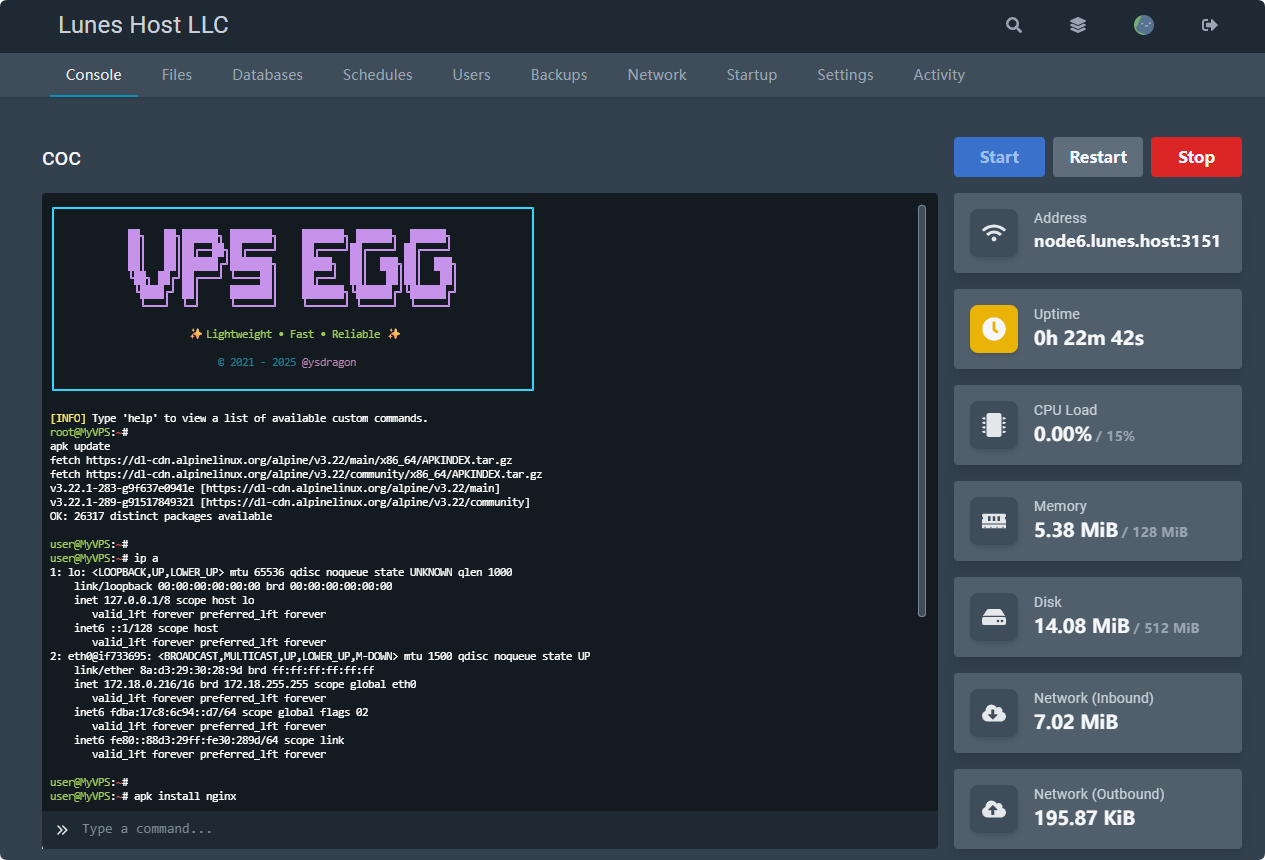Click the Network Inbound cloud download icon
This screenshot has width=1265, height=860.
994,713
